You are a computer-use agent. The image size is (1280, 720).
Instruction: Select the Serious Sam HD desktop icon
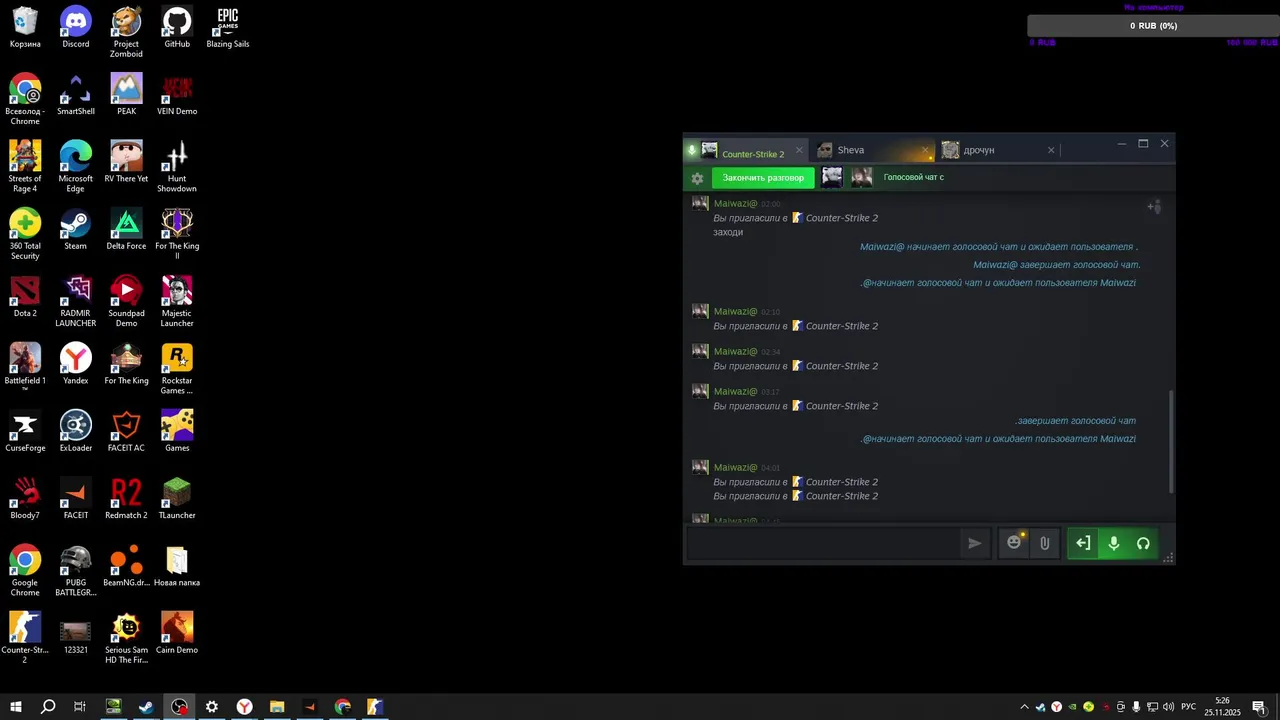click(x=126, y=637)
